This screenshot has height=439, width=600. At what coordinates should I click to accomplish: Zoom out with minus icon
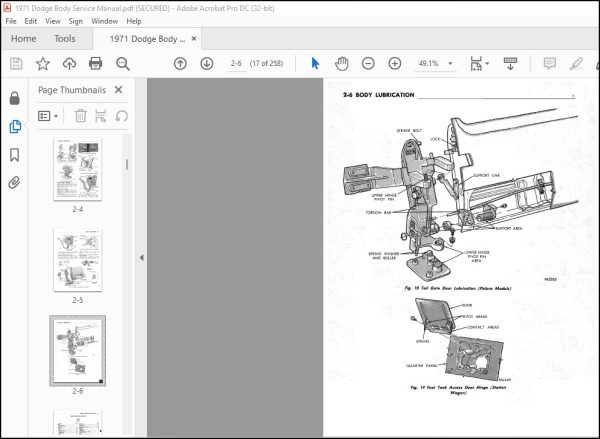click(368, 64)
